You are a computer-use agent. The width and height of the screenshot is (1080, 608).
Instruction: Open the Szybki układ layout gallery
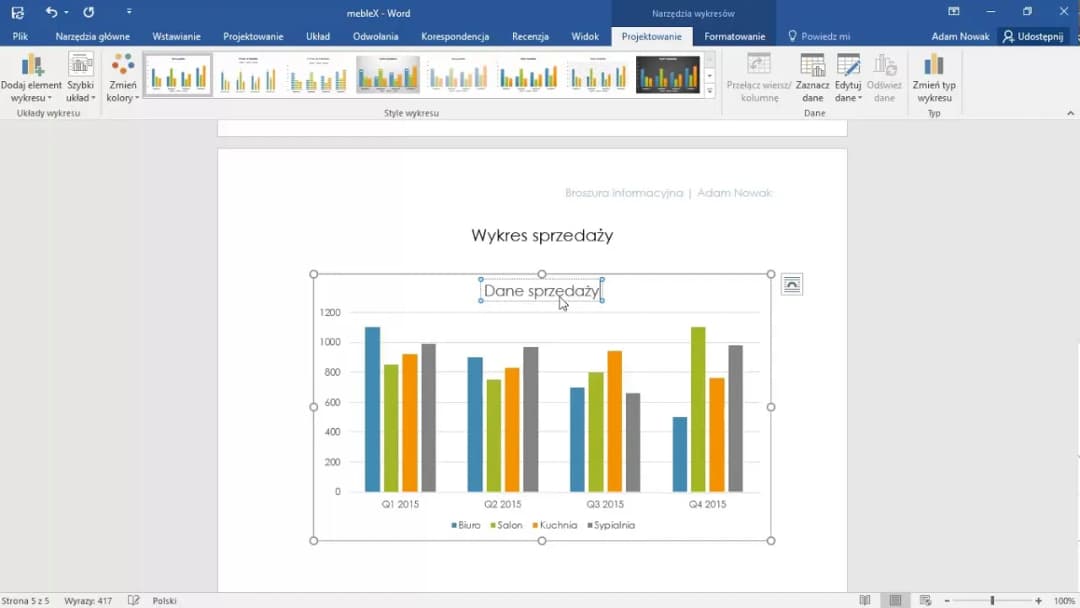(81, 78)
